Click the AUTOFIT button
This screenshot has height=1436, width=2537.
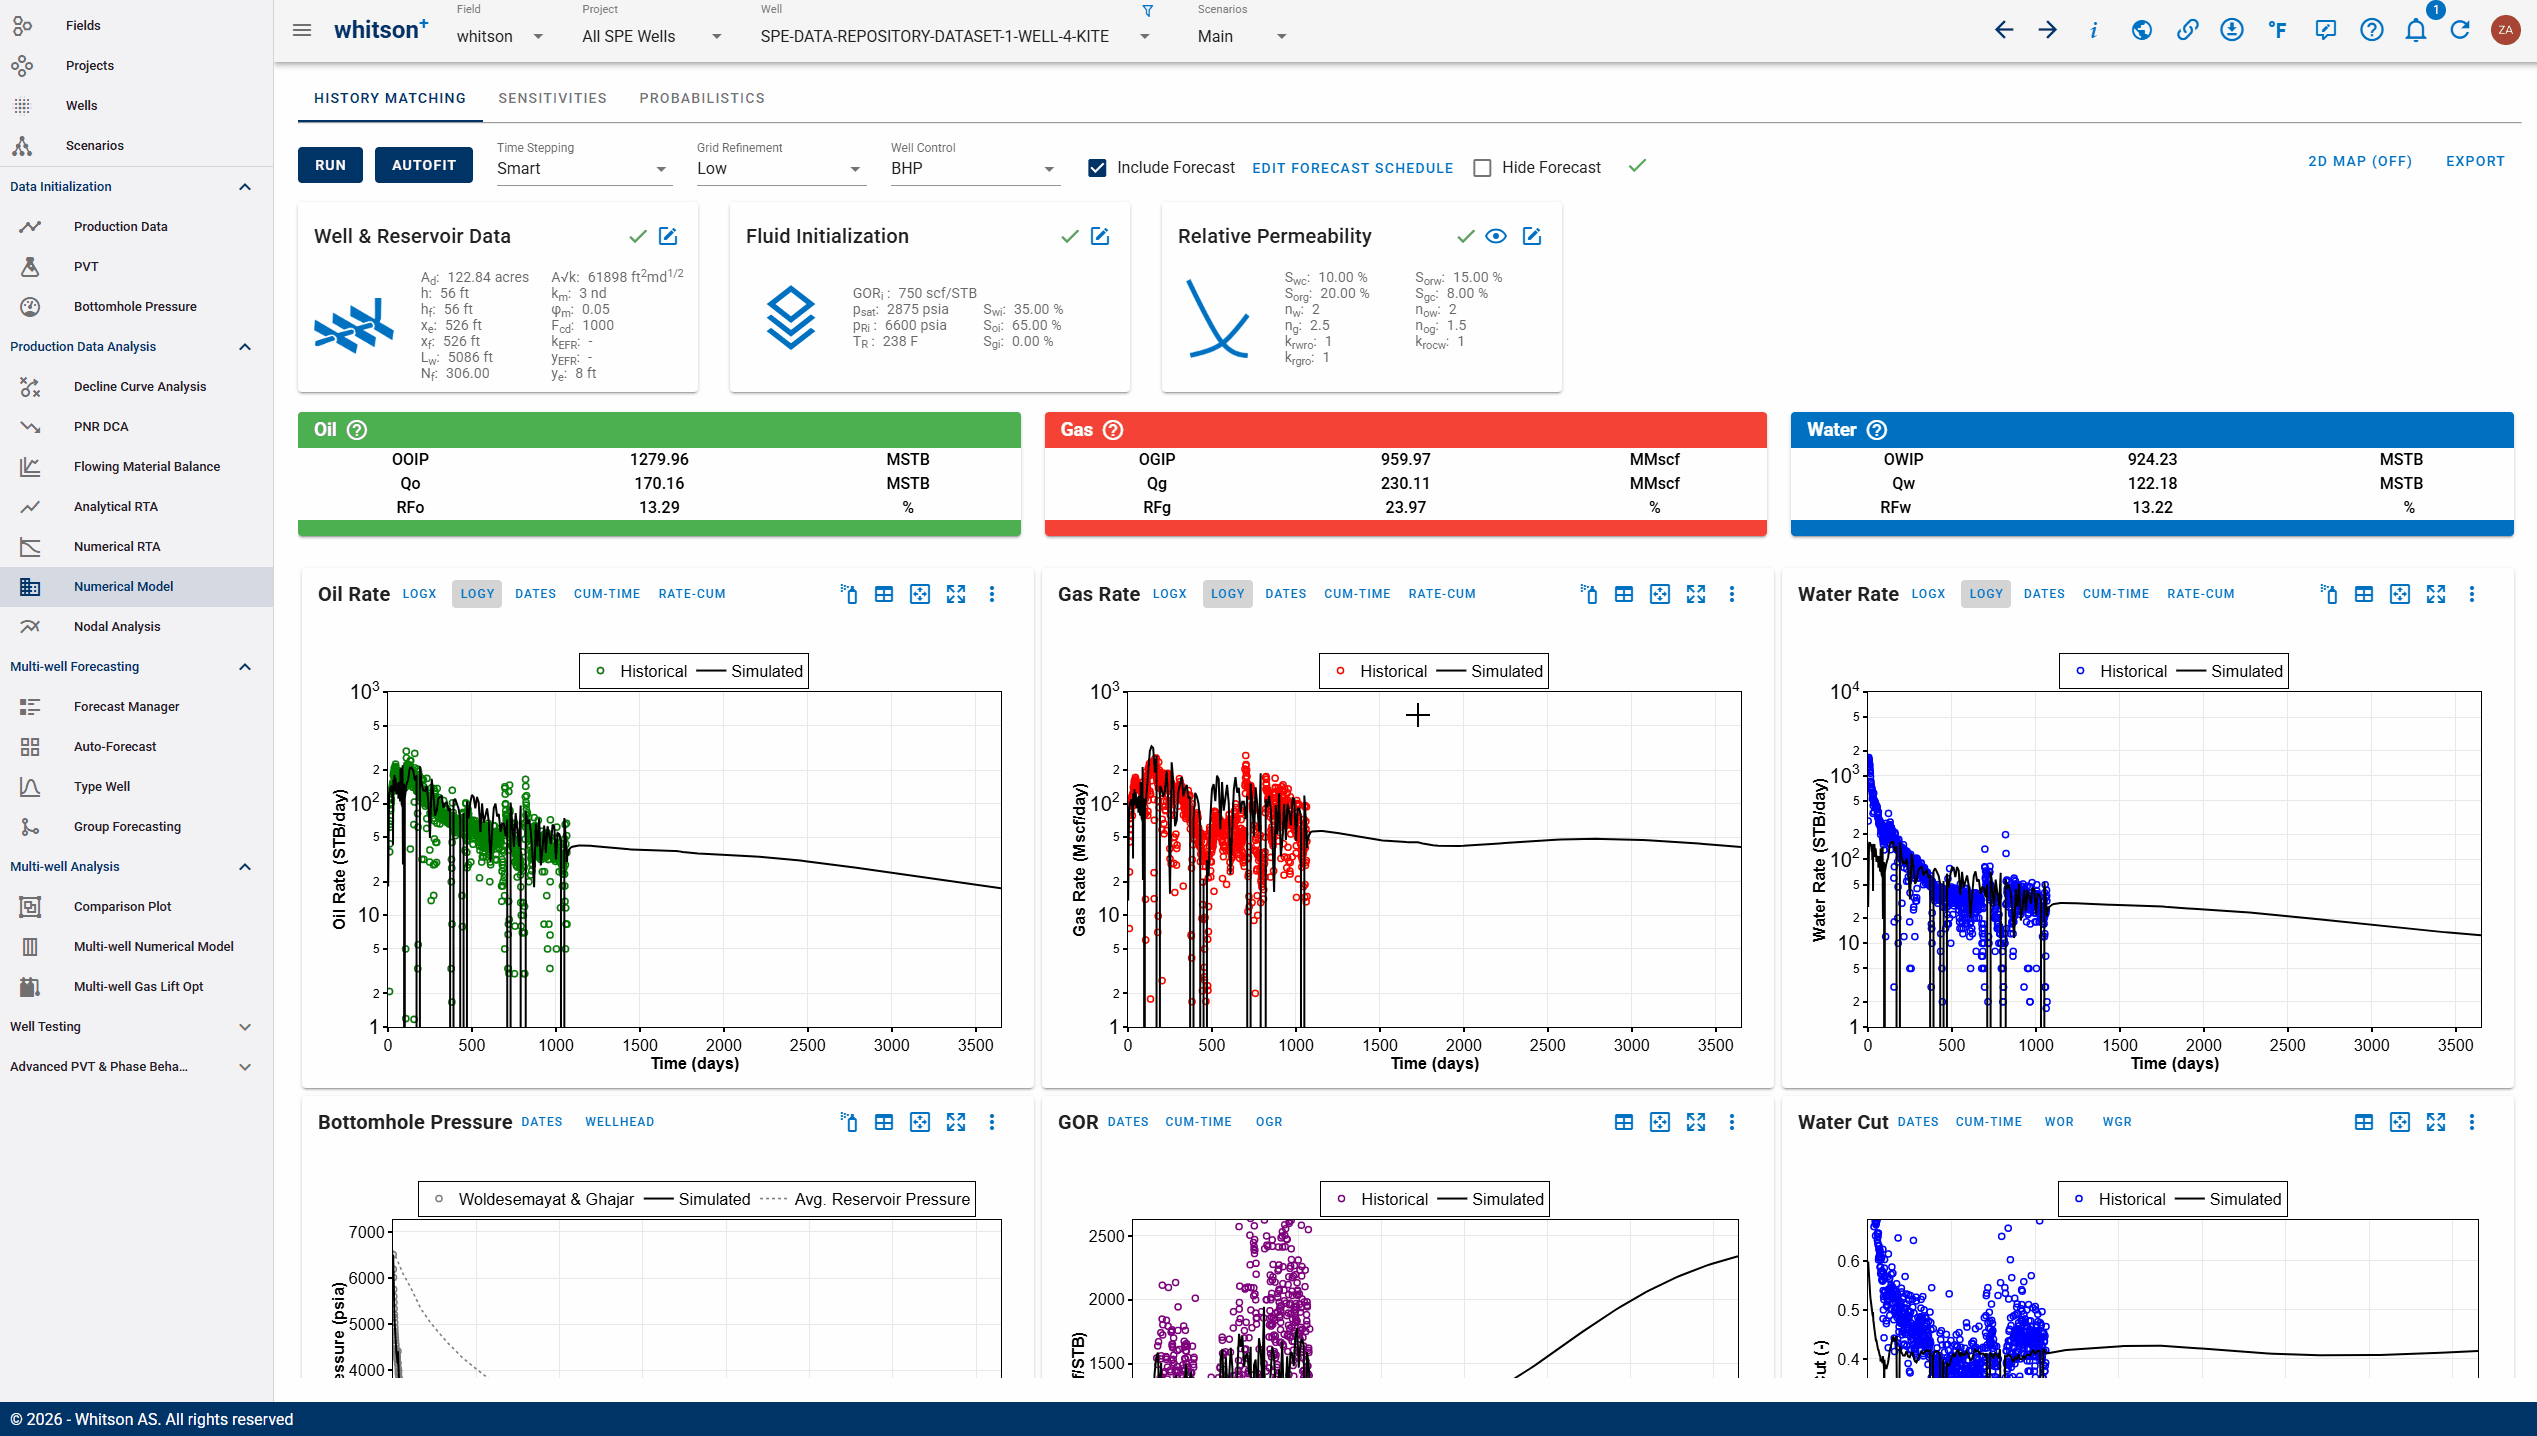424,165
